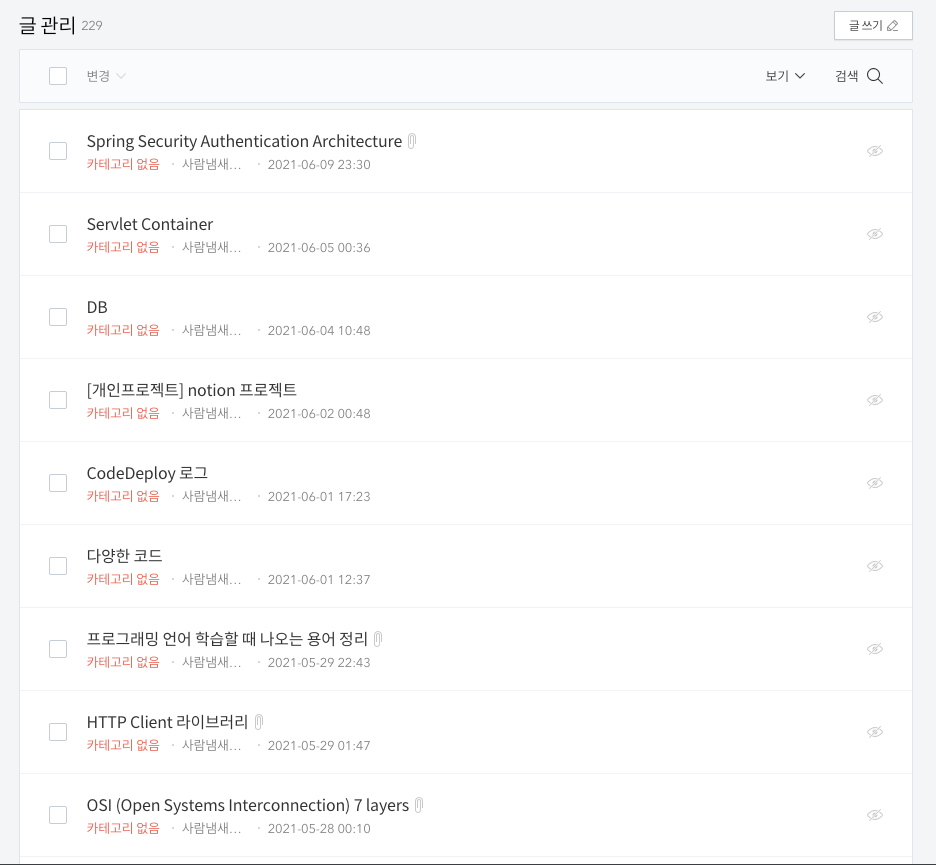The image size is (936, 865).
Task: Select the 다양한 코드 post checkbox
Action: click(x=58, y=566)
